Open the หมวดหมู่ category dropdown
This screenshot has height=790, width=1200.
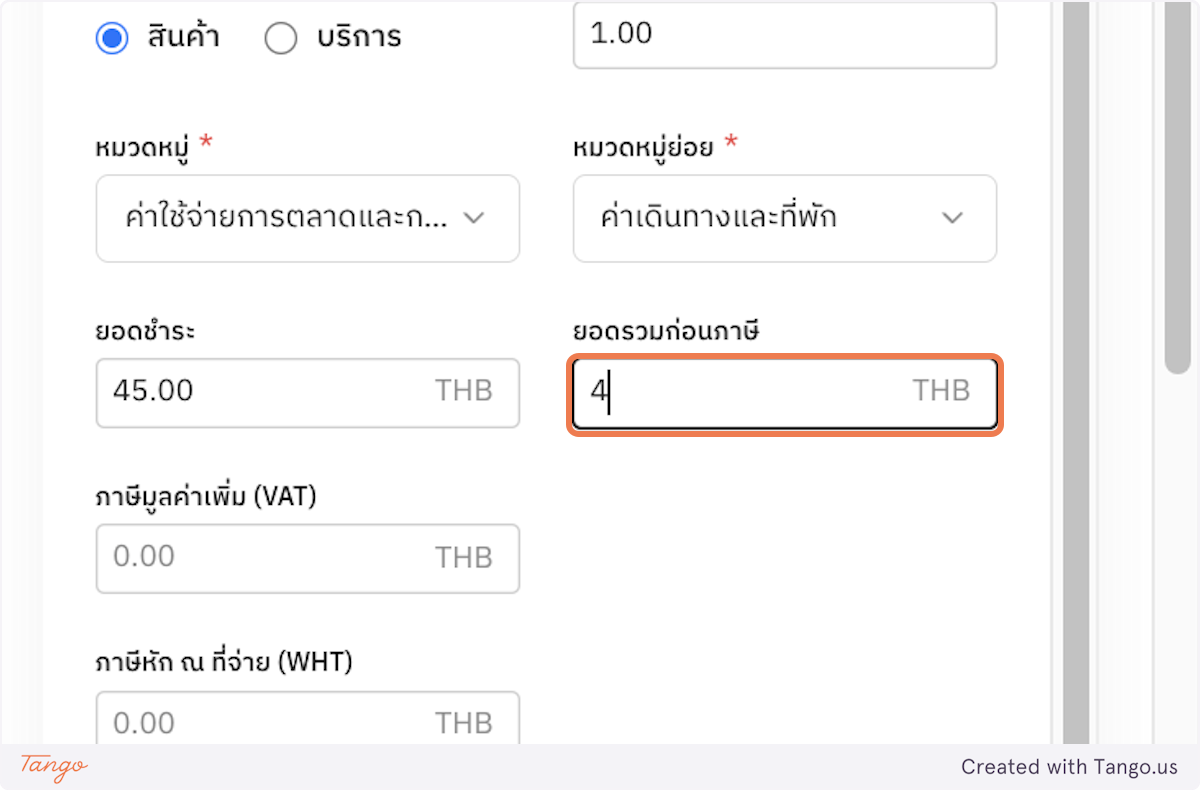click(307, 218)
